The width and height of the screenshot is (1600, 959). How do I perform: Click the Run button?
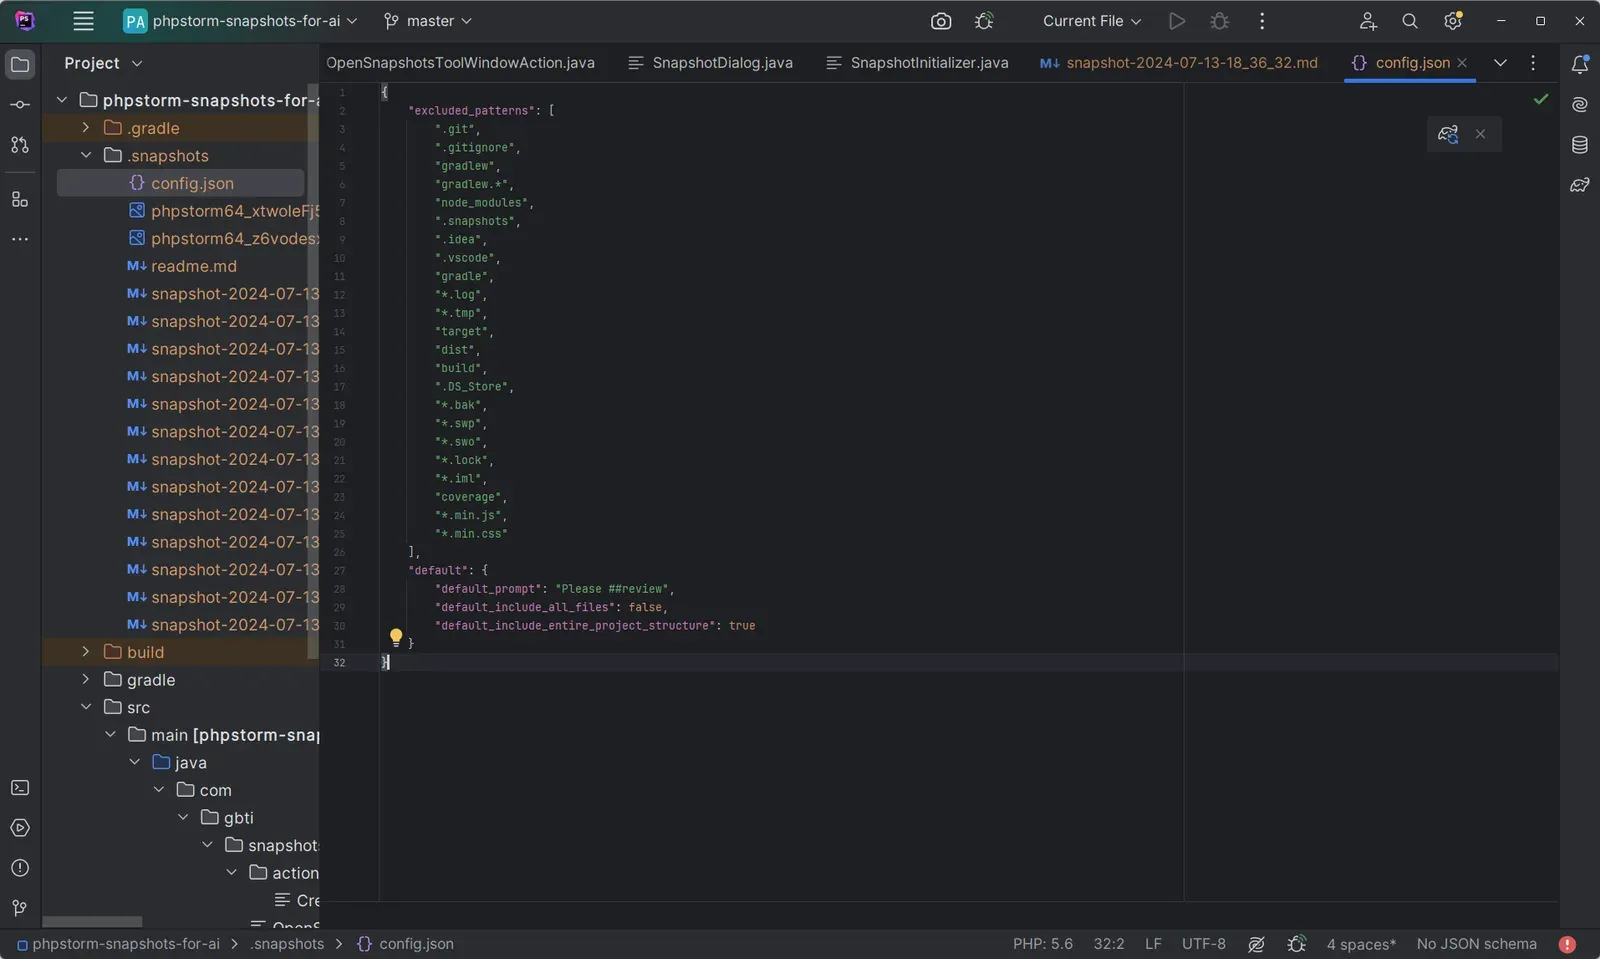pyautogui.click(x=1177, y=21)
